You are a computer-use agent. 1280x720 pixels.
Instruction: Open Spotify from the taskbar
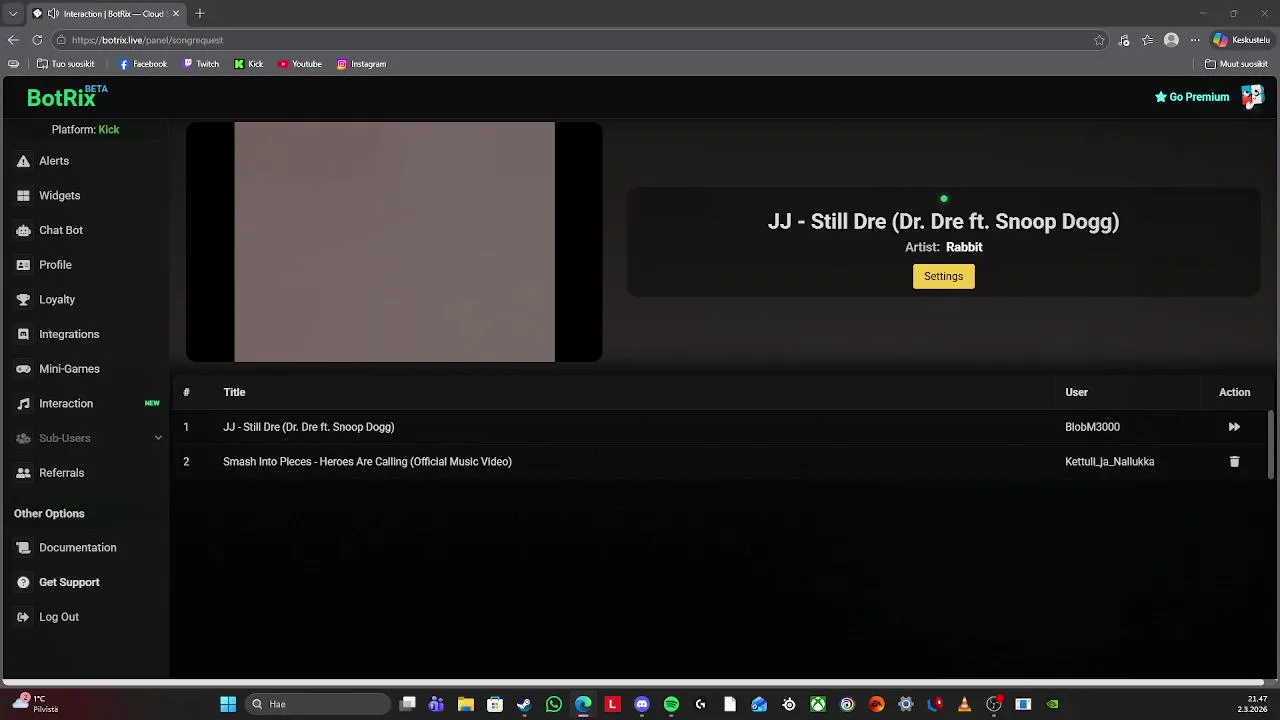coord(671,704)
